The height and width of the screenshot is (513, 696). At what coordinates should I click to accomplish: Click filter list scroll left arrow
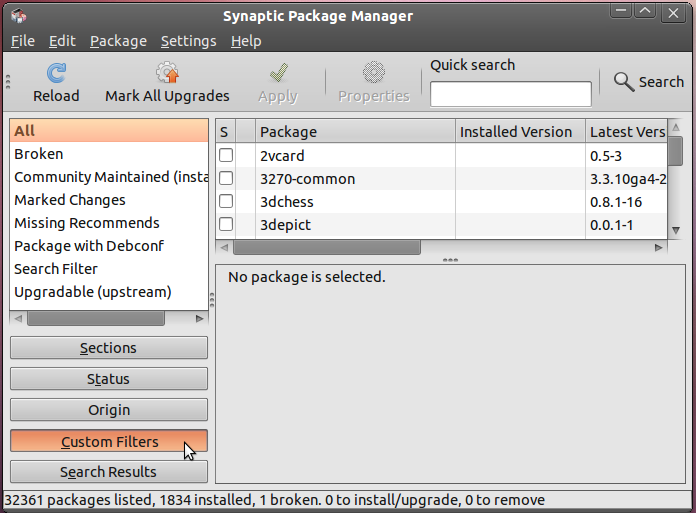(x=18, y=319)
